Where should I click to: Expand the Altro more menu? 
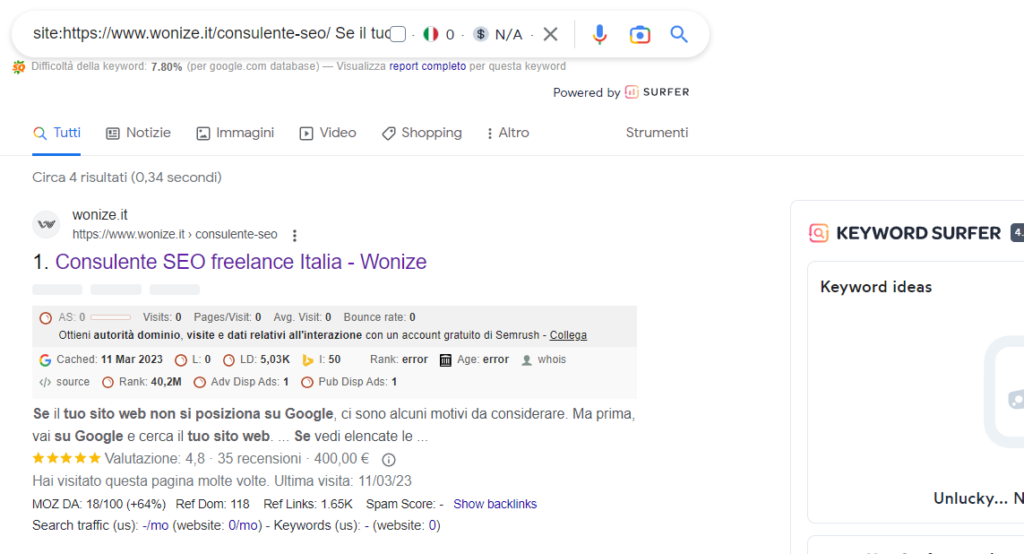click(508, 133)
